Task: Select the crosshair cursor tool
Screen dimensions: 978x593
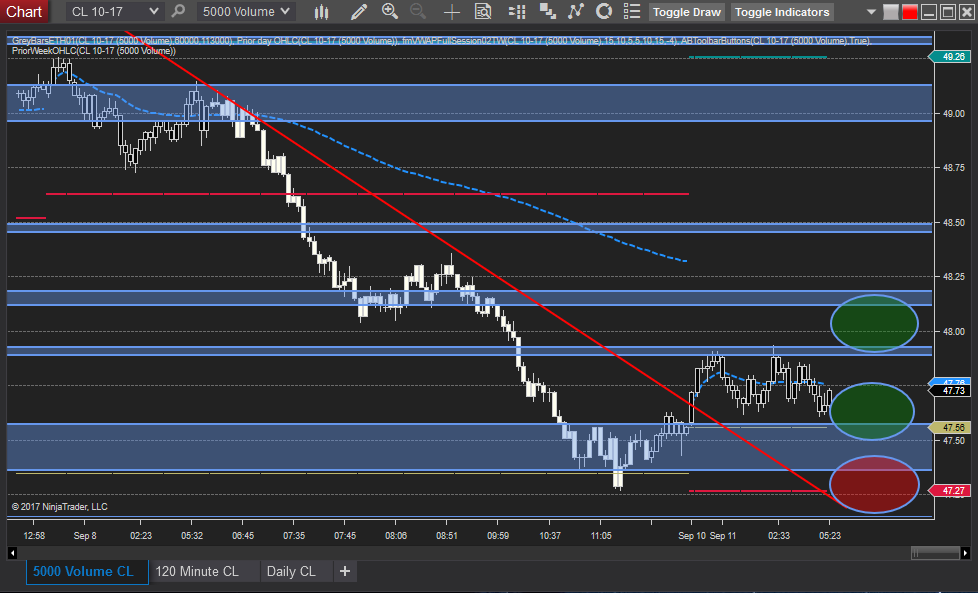Action: 452,11
